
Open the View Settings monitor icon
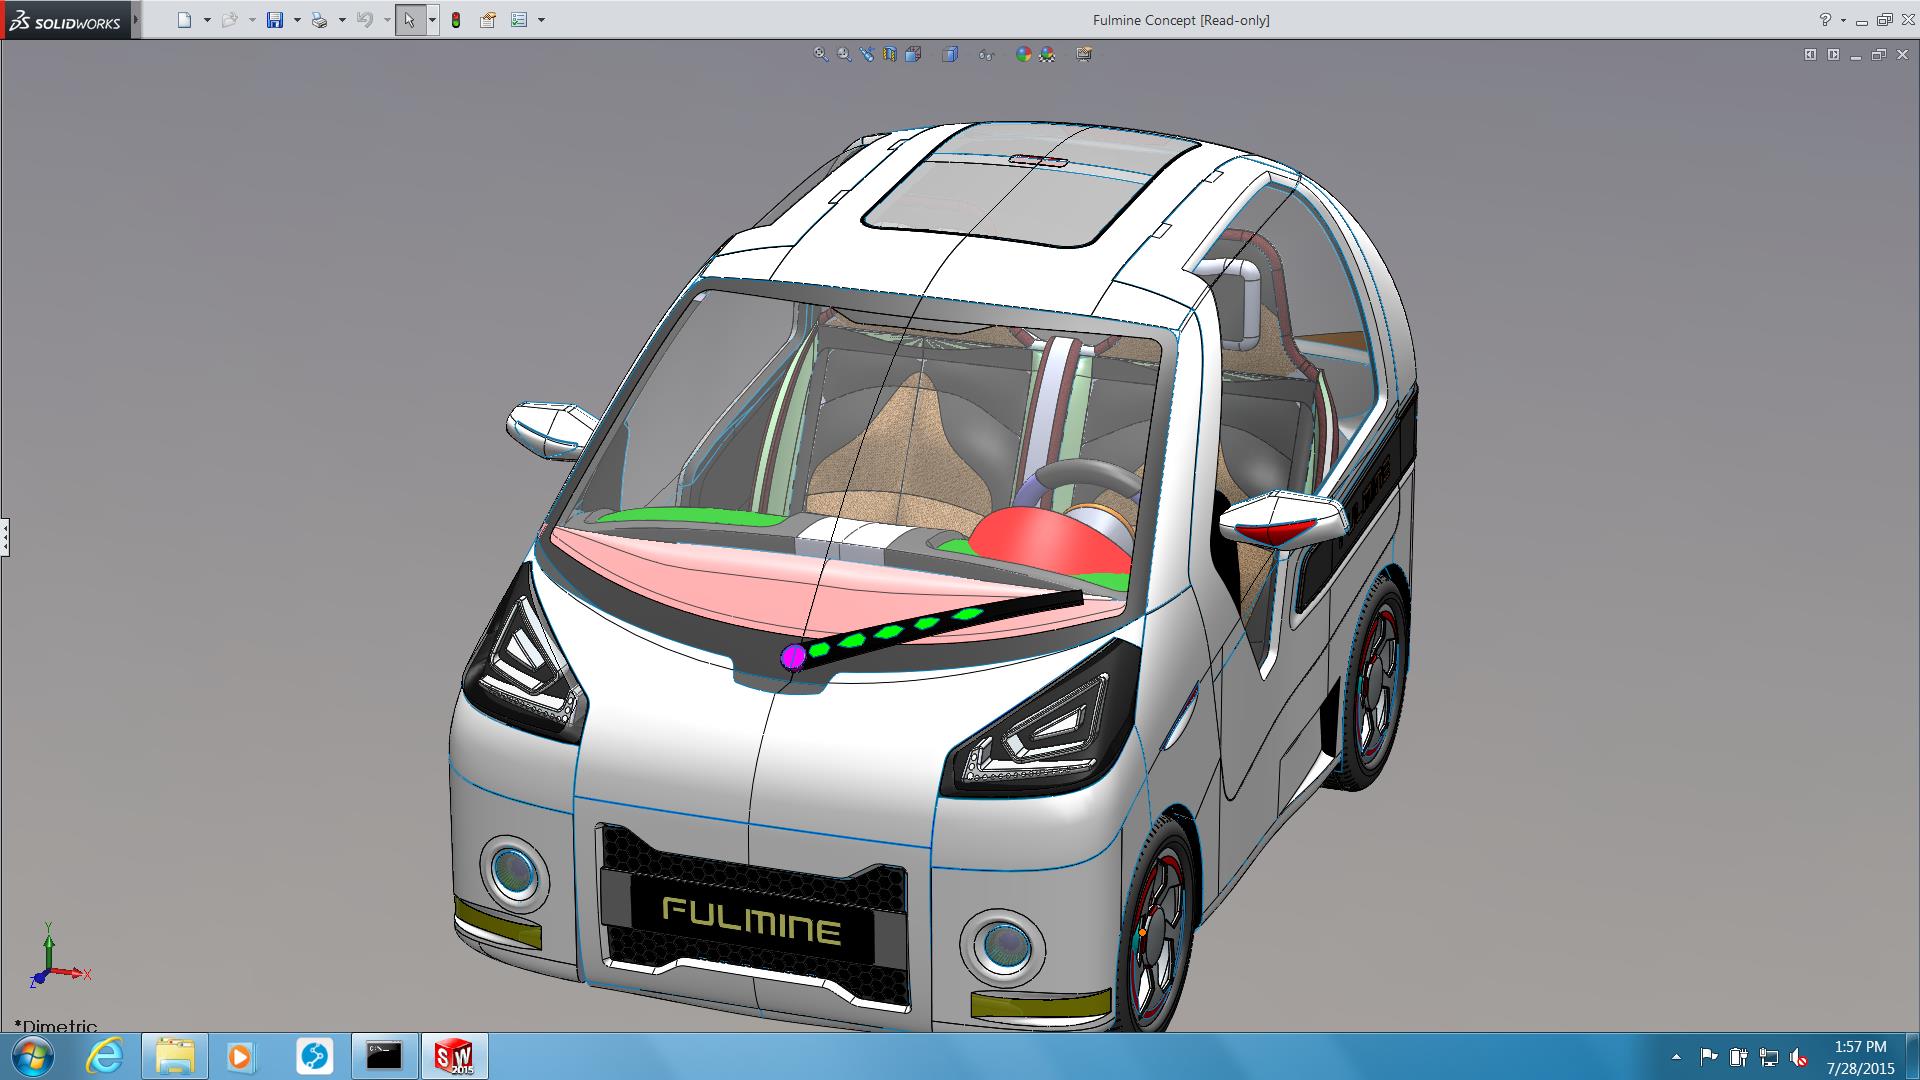[1084, 55]
